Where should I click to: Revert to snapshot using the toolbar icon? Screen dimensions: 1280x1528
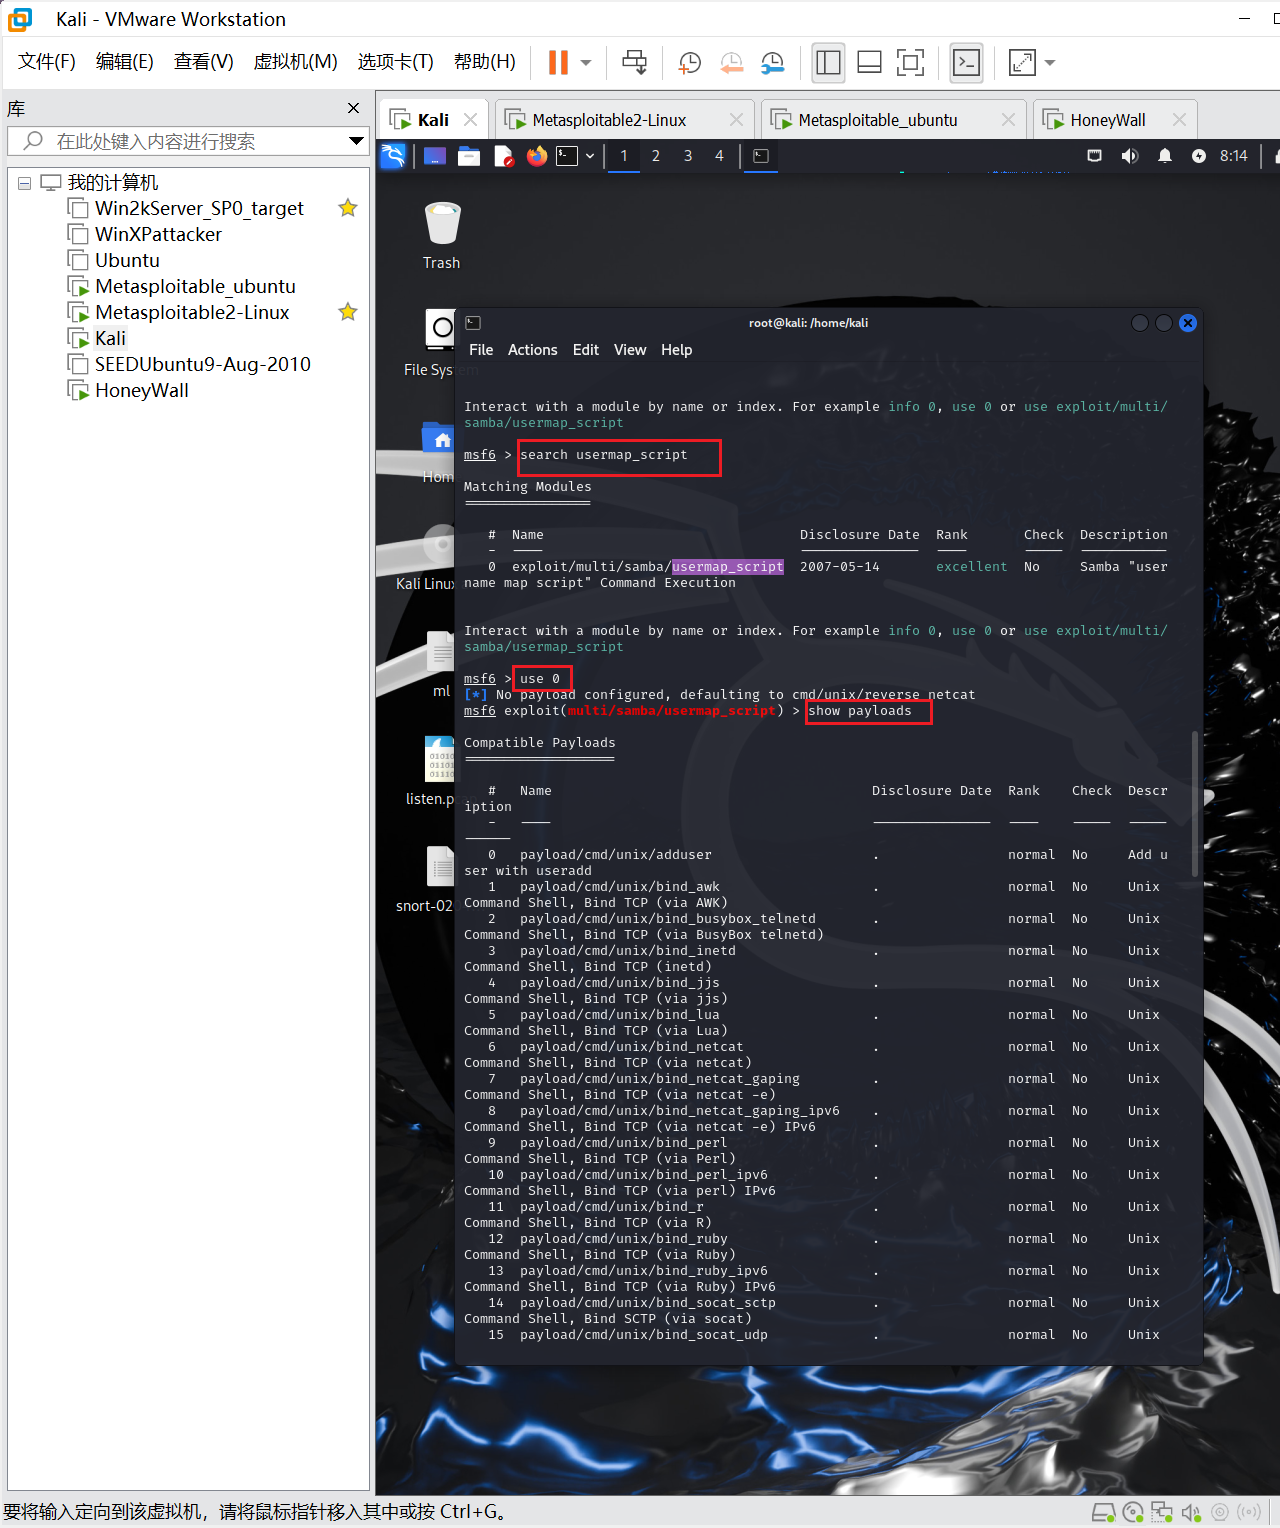click(732, 62)
